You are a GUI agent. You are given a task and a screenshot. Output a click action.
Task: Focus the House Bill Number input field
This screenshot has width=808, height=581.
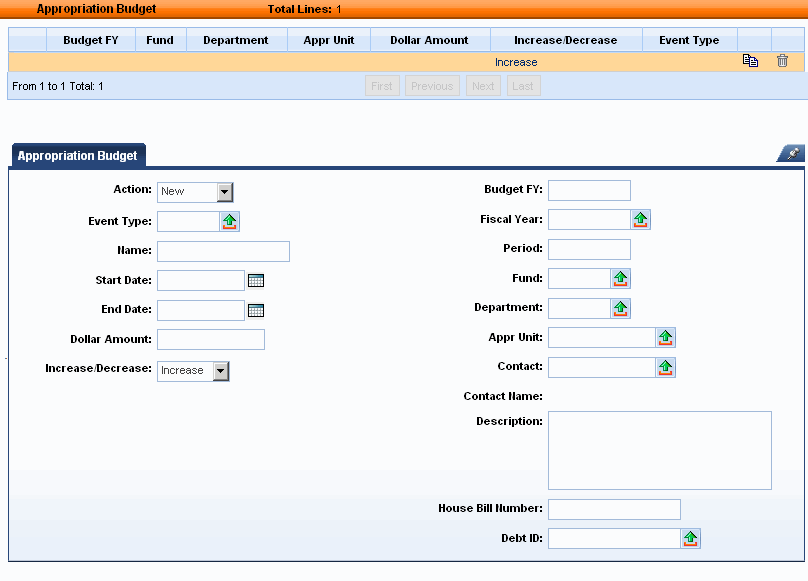tap(614, 509)
